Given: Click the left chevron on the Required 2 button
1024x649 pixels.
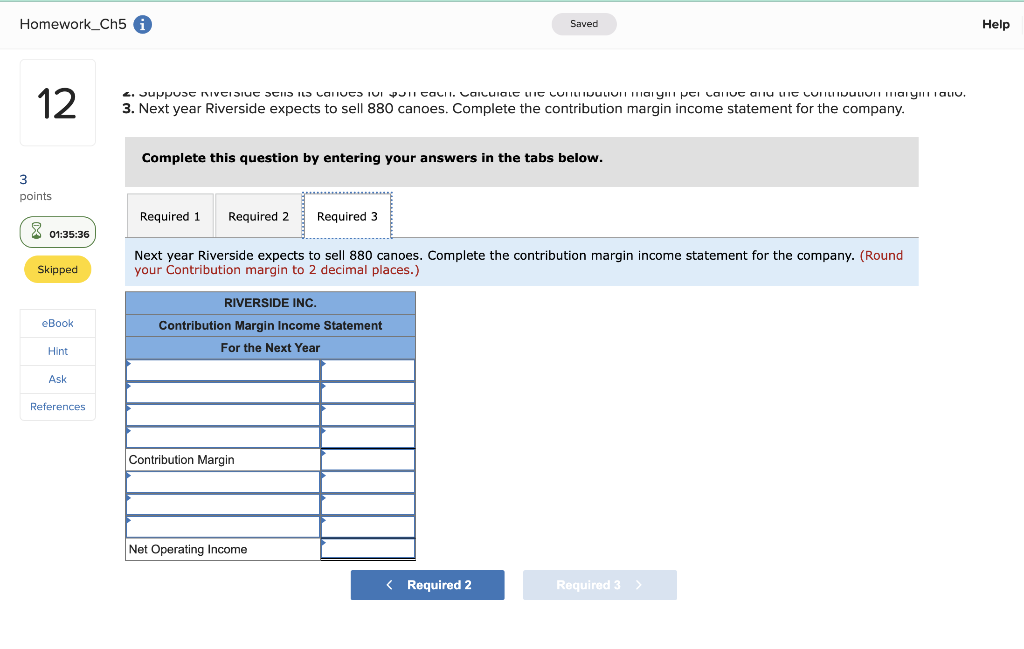Looking at the screenshot, I should [390, 585].
